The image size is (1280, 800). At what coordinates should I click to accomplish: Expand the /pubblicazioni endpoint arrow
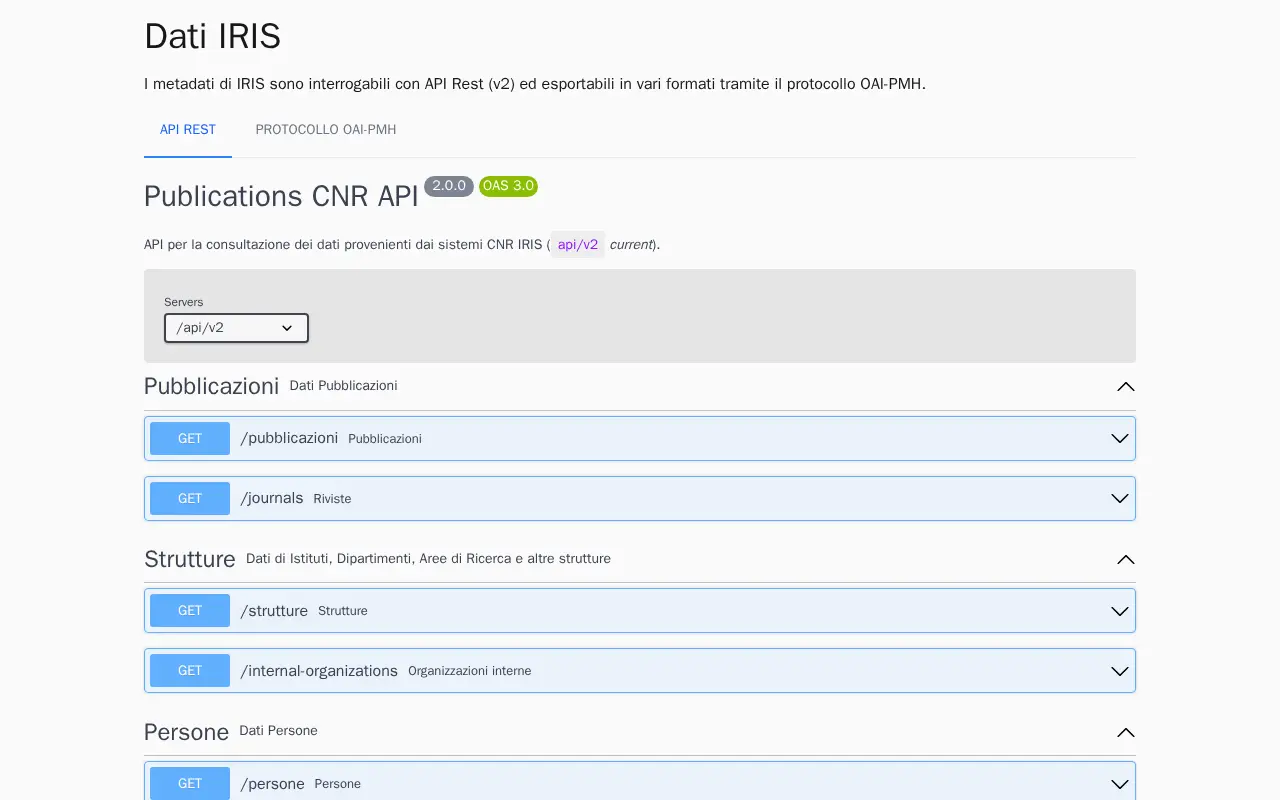(1120, 439)
